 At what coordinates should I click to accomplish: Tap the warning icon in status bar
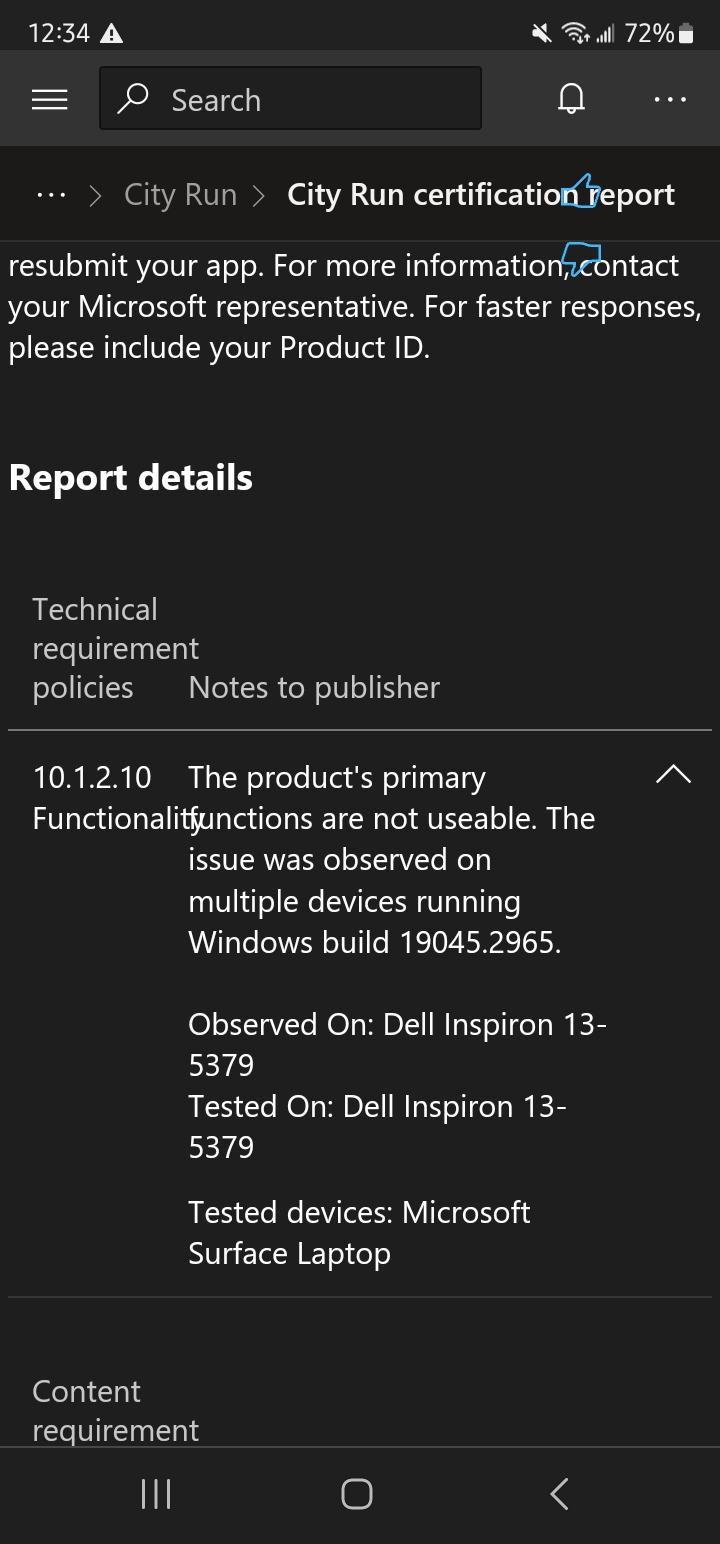(111, 31)
